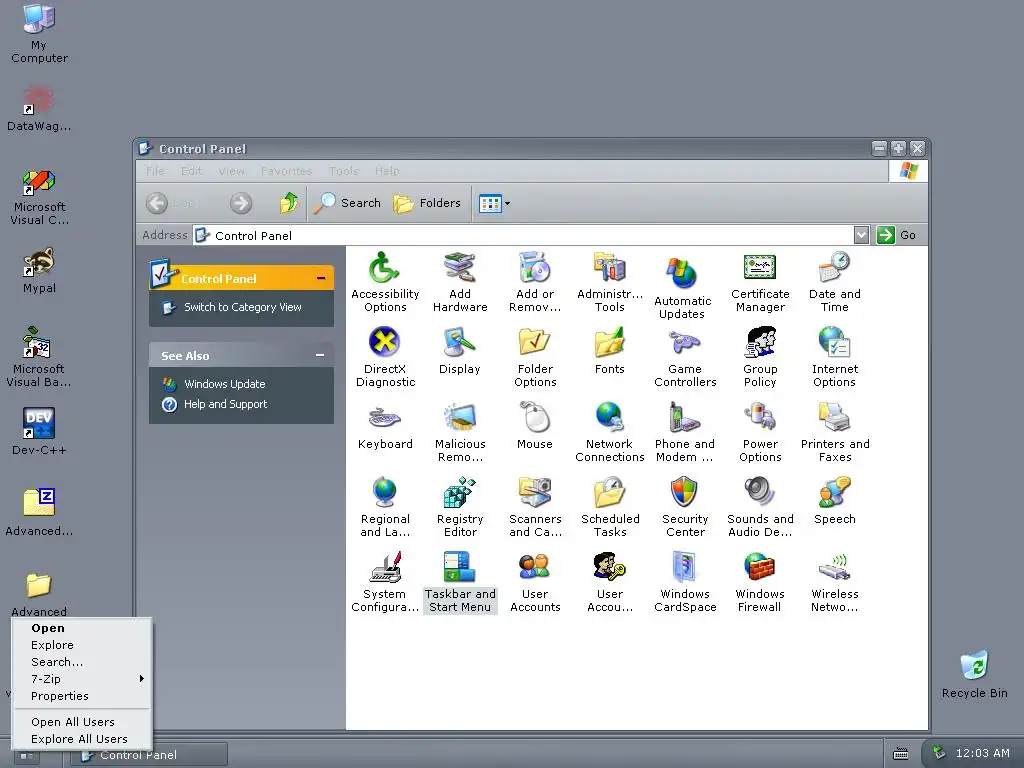Collapse the See Also section

click(320, 355)
